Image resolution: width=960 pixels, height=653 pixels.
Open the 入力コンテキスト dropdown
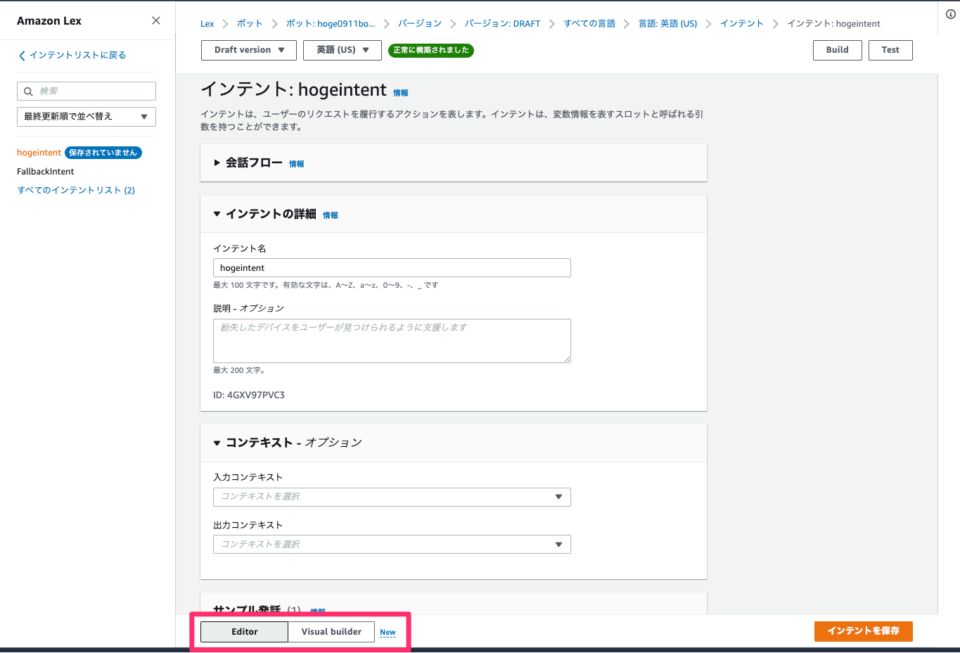pyautogui.click(x=392, y=497)
